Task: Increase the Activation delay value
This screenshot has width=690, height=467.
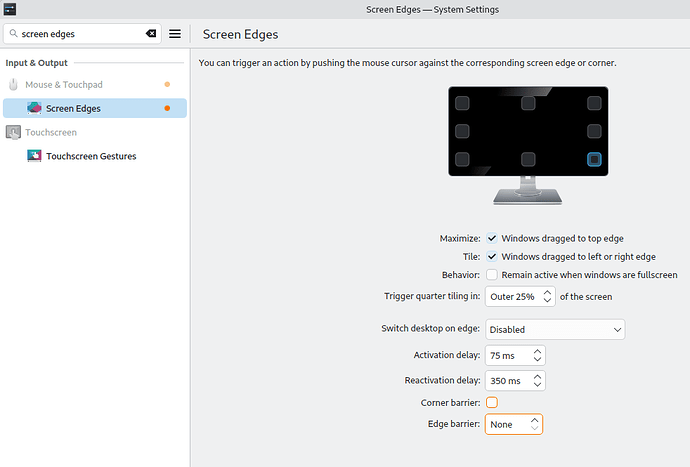Action: (x=537, y=352)
